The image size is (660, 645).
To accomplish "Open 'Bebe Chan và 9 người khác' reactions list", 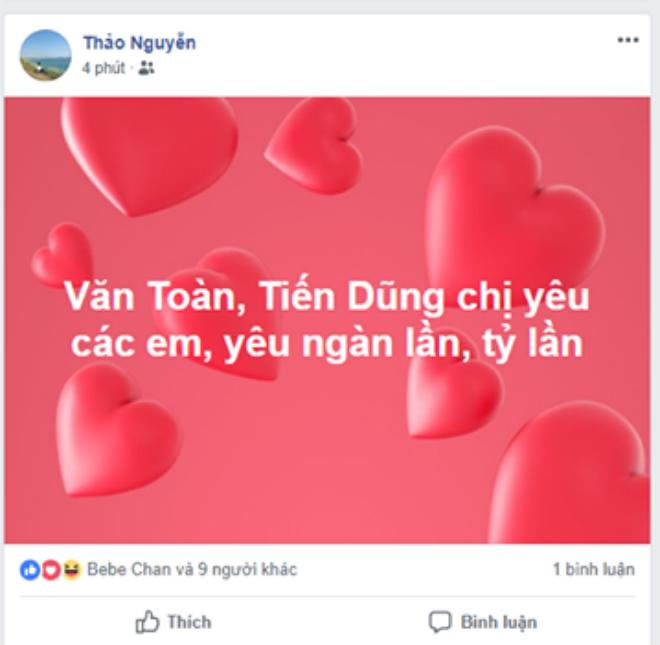I will pyautogui.click(x=192, y=570).
